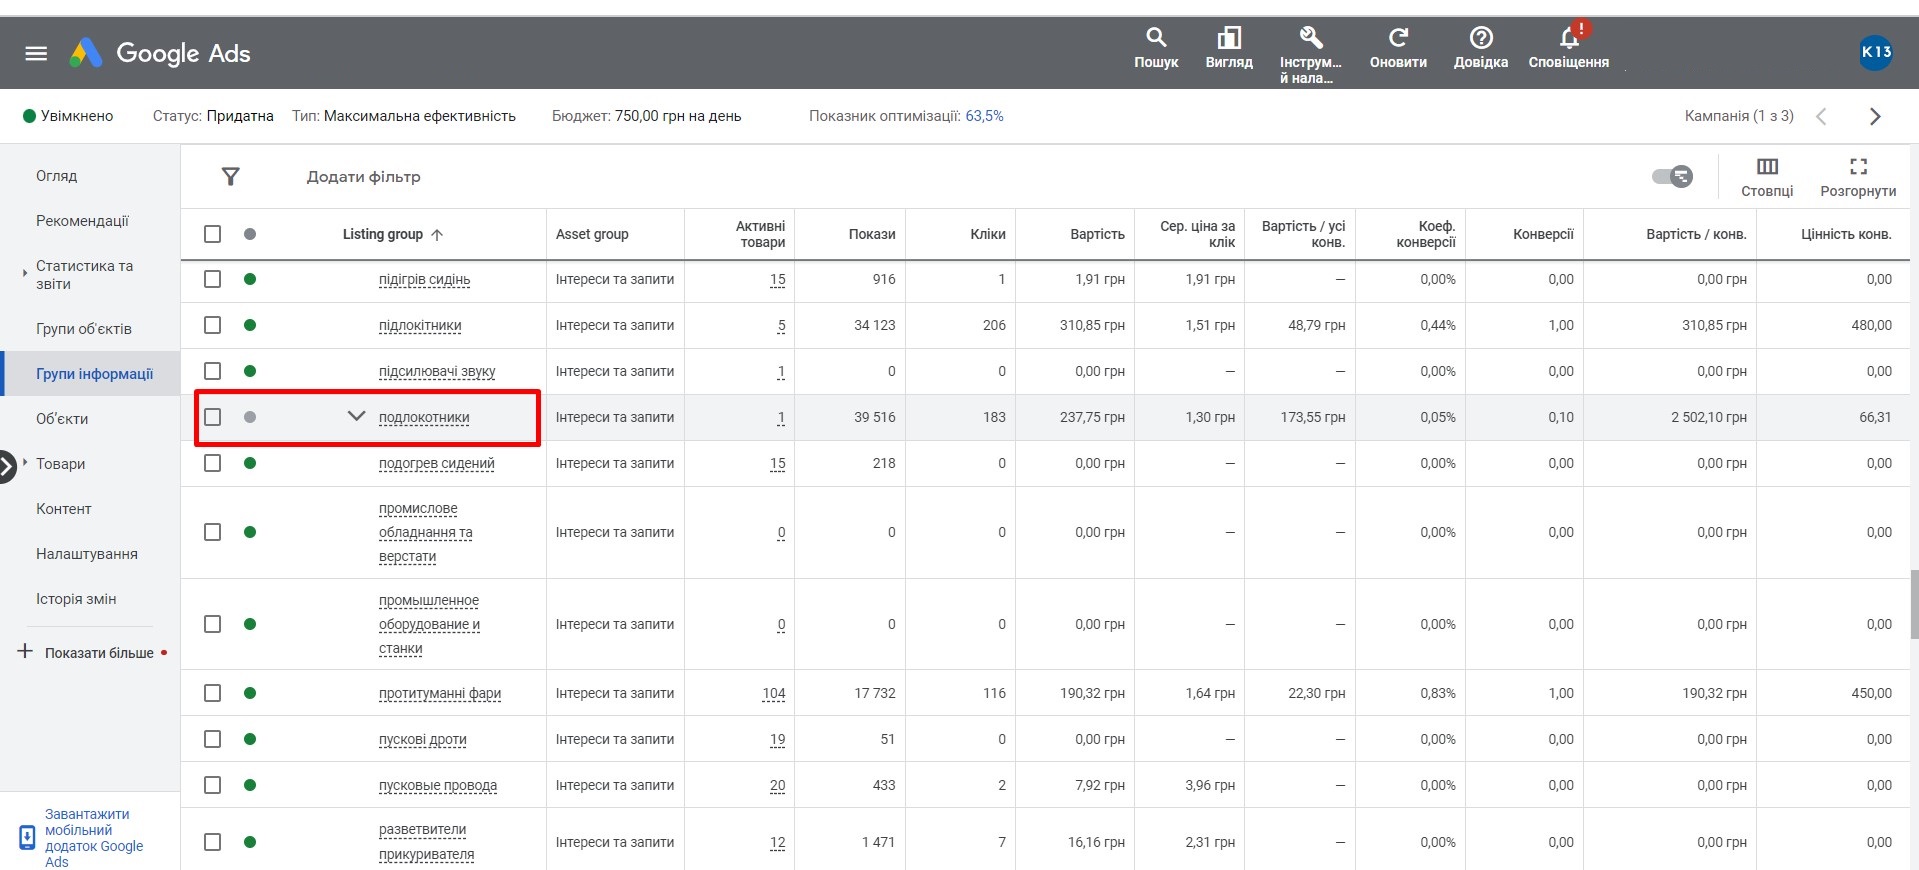1919x870 pixels.
Task: Sort by the Кліки column header
Action: 988,234
